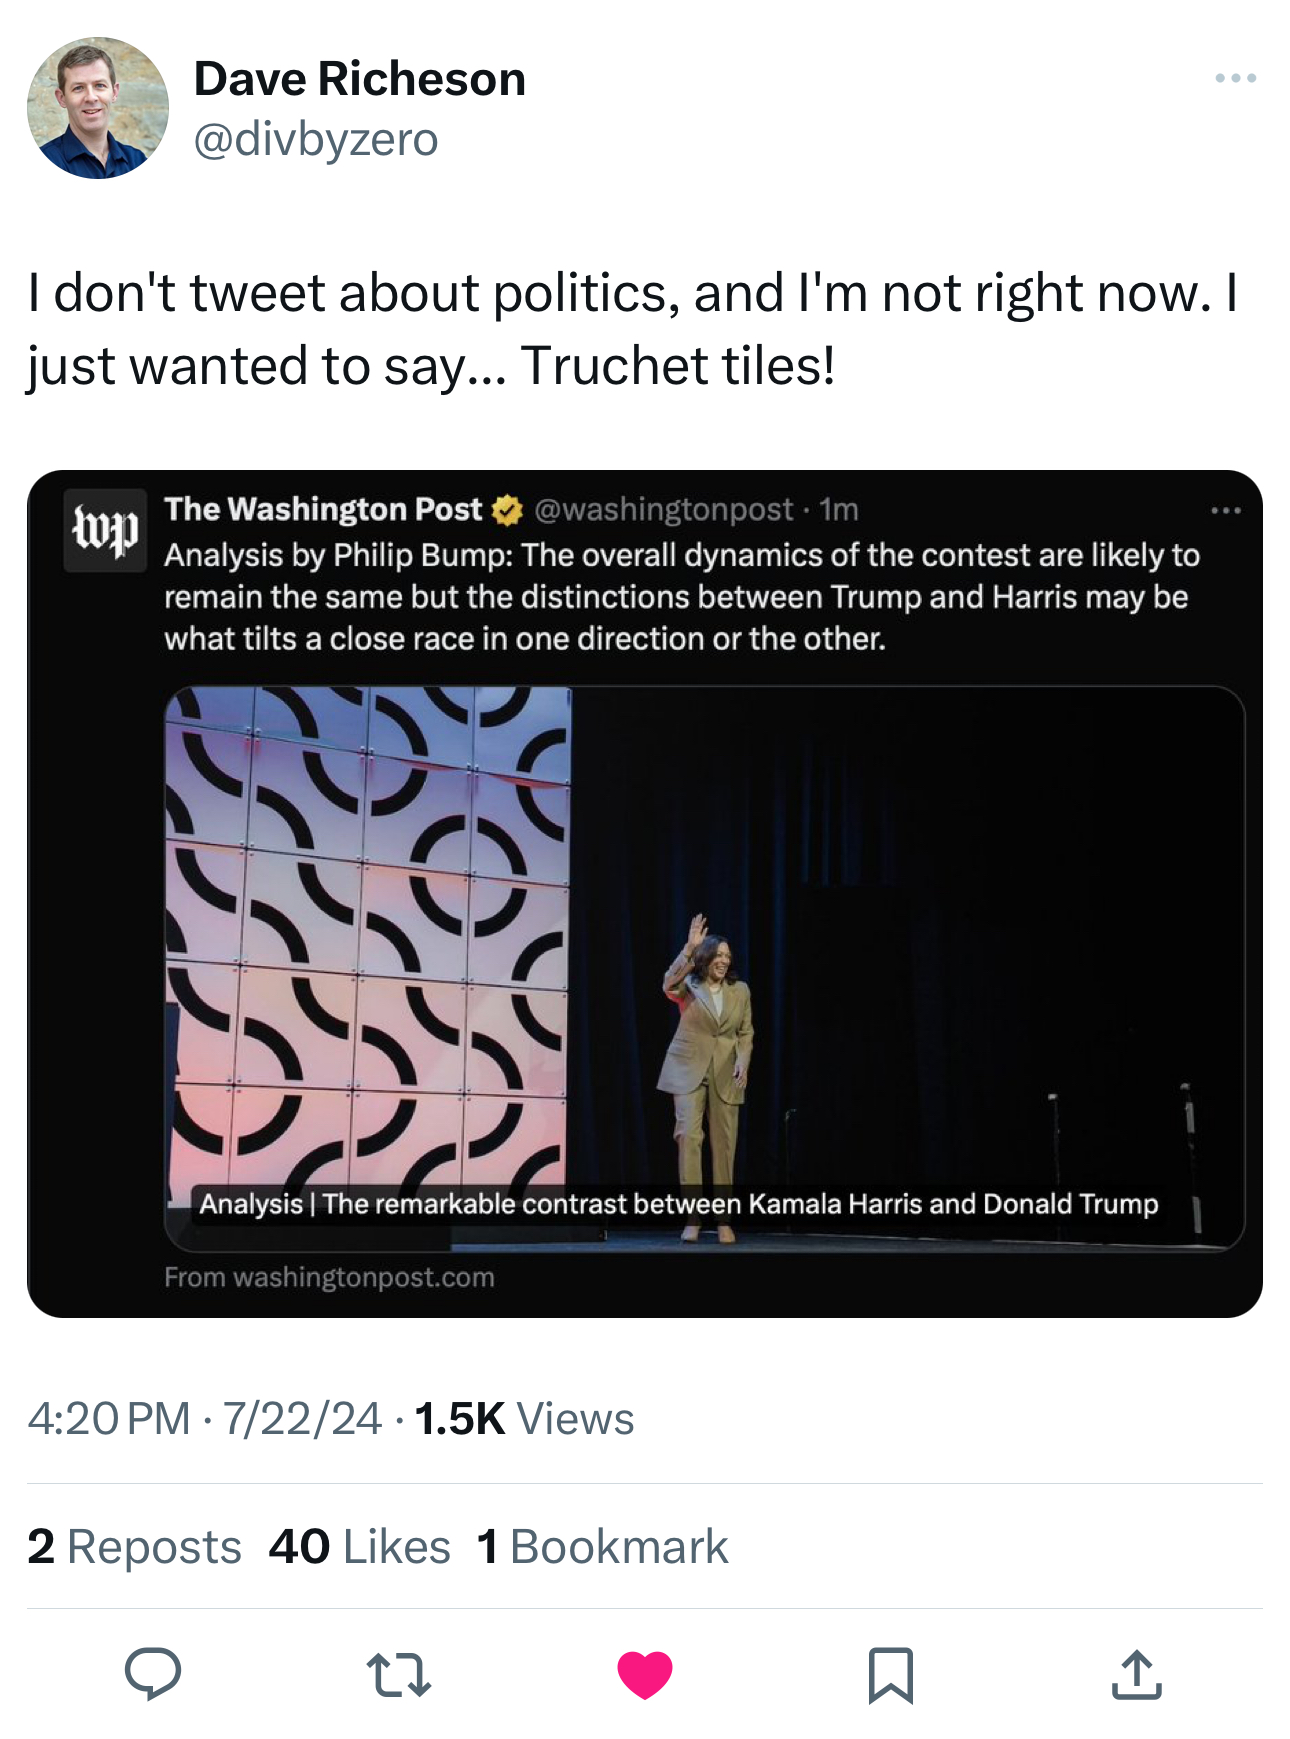The width and height of the screenshot is (1290, 1739).
Task: Open The Washington Post account name
Action: coord(323,510)
